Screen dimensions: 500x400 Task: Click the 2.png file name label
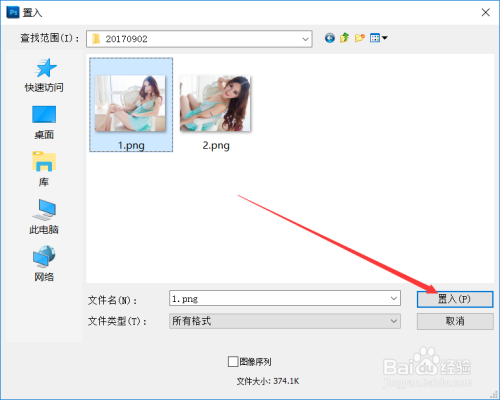216,146
